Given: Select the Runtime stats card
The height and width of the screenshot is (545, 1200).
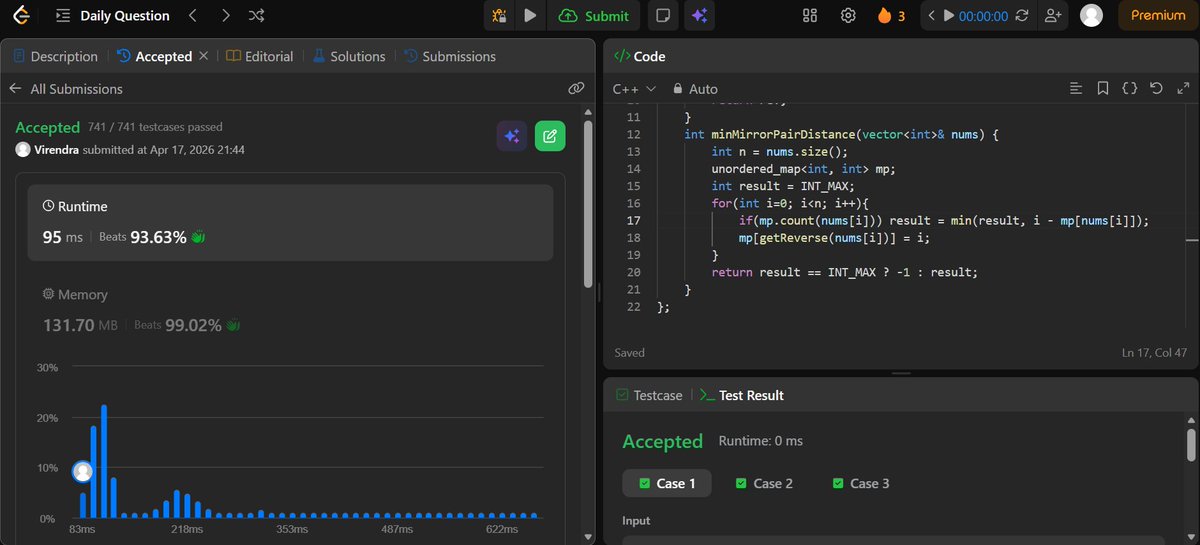Looking at the screenshot, I should click(290, 222).
